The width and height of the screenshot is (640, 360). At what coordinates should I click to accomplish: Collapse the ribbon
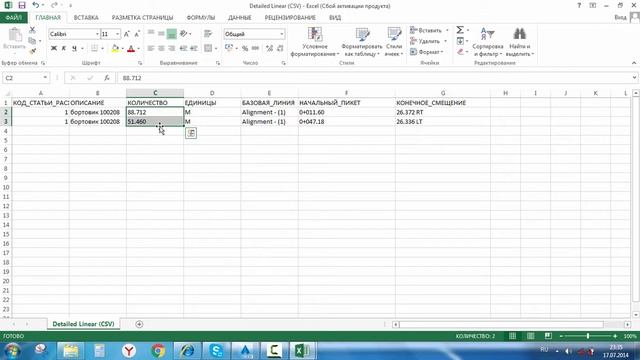(633, 63)
